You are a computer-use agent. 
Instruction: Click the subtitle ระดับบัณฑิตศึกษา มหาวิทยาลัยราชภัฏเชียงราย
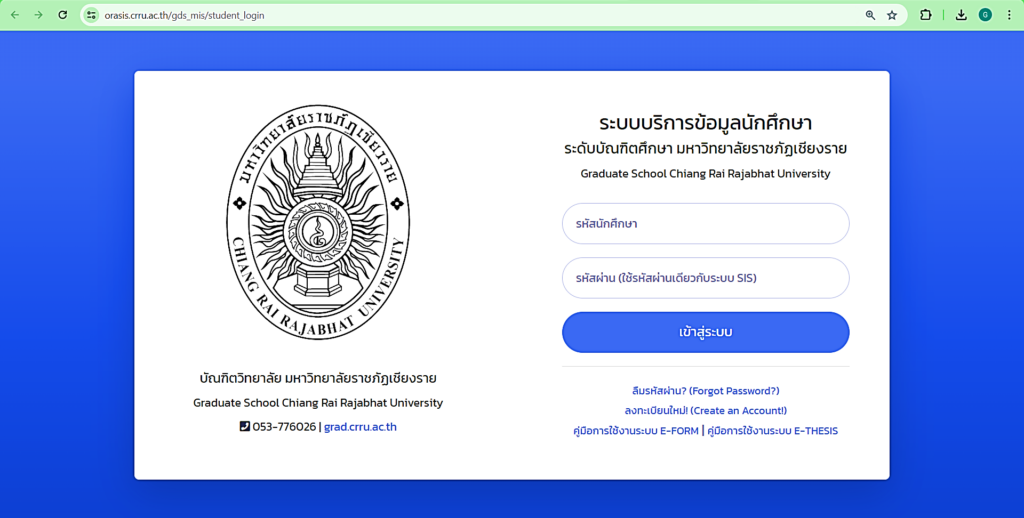coord(705,148)
